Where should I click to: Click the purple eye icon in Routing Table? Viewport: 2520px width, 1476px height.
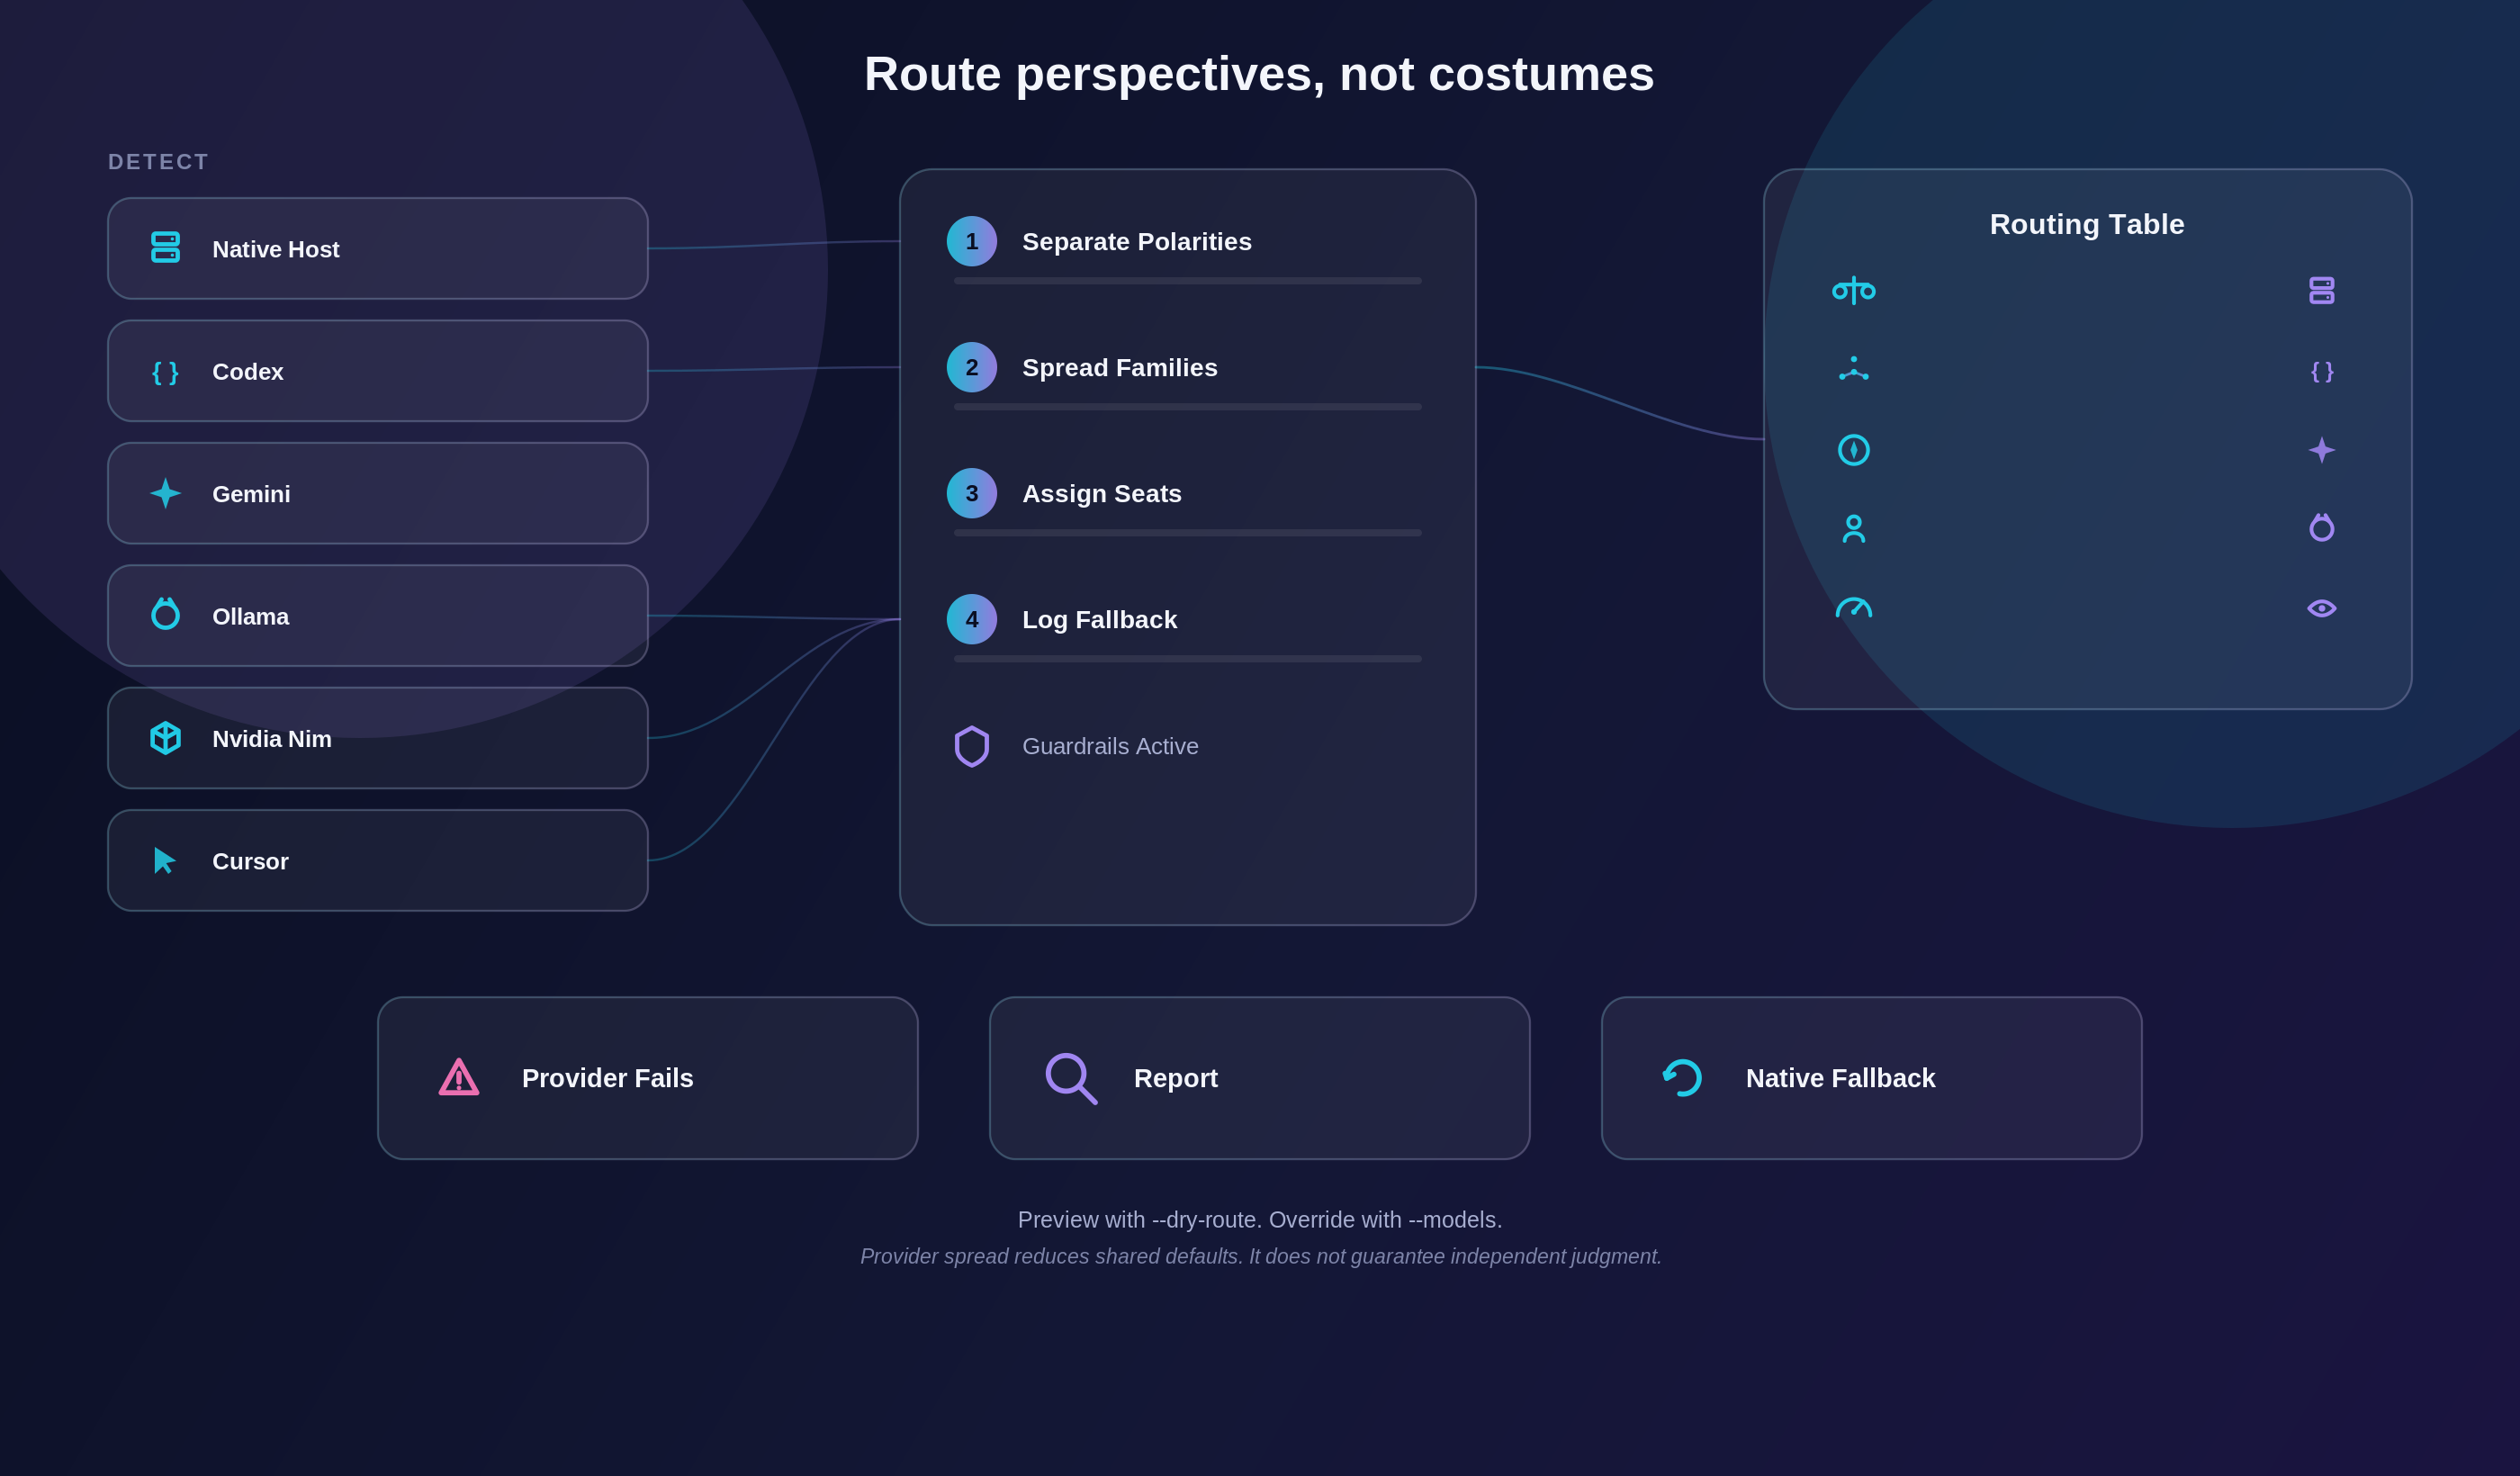coord(2321,608)
